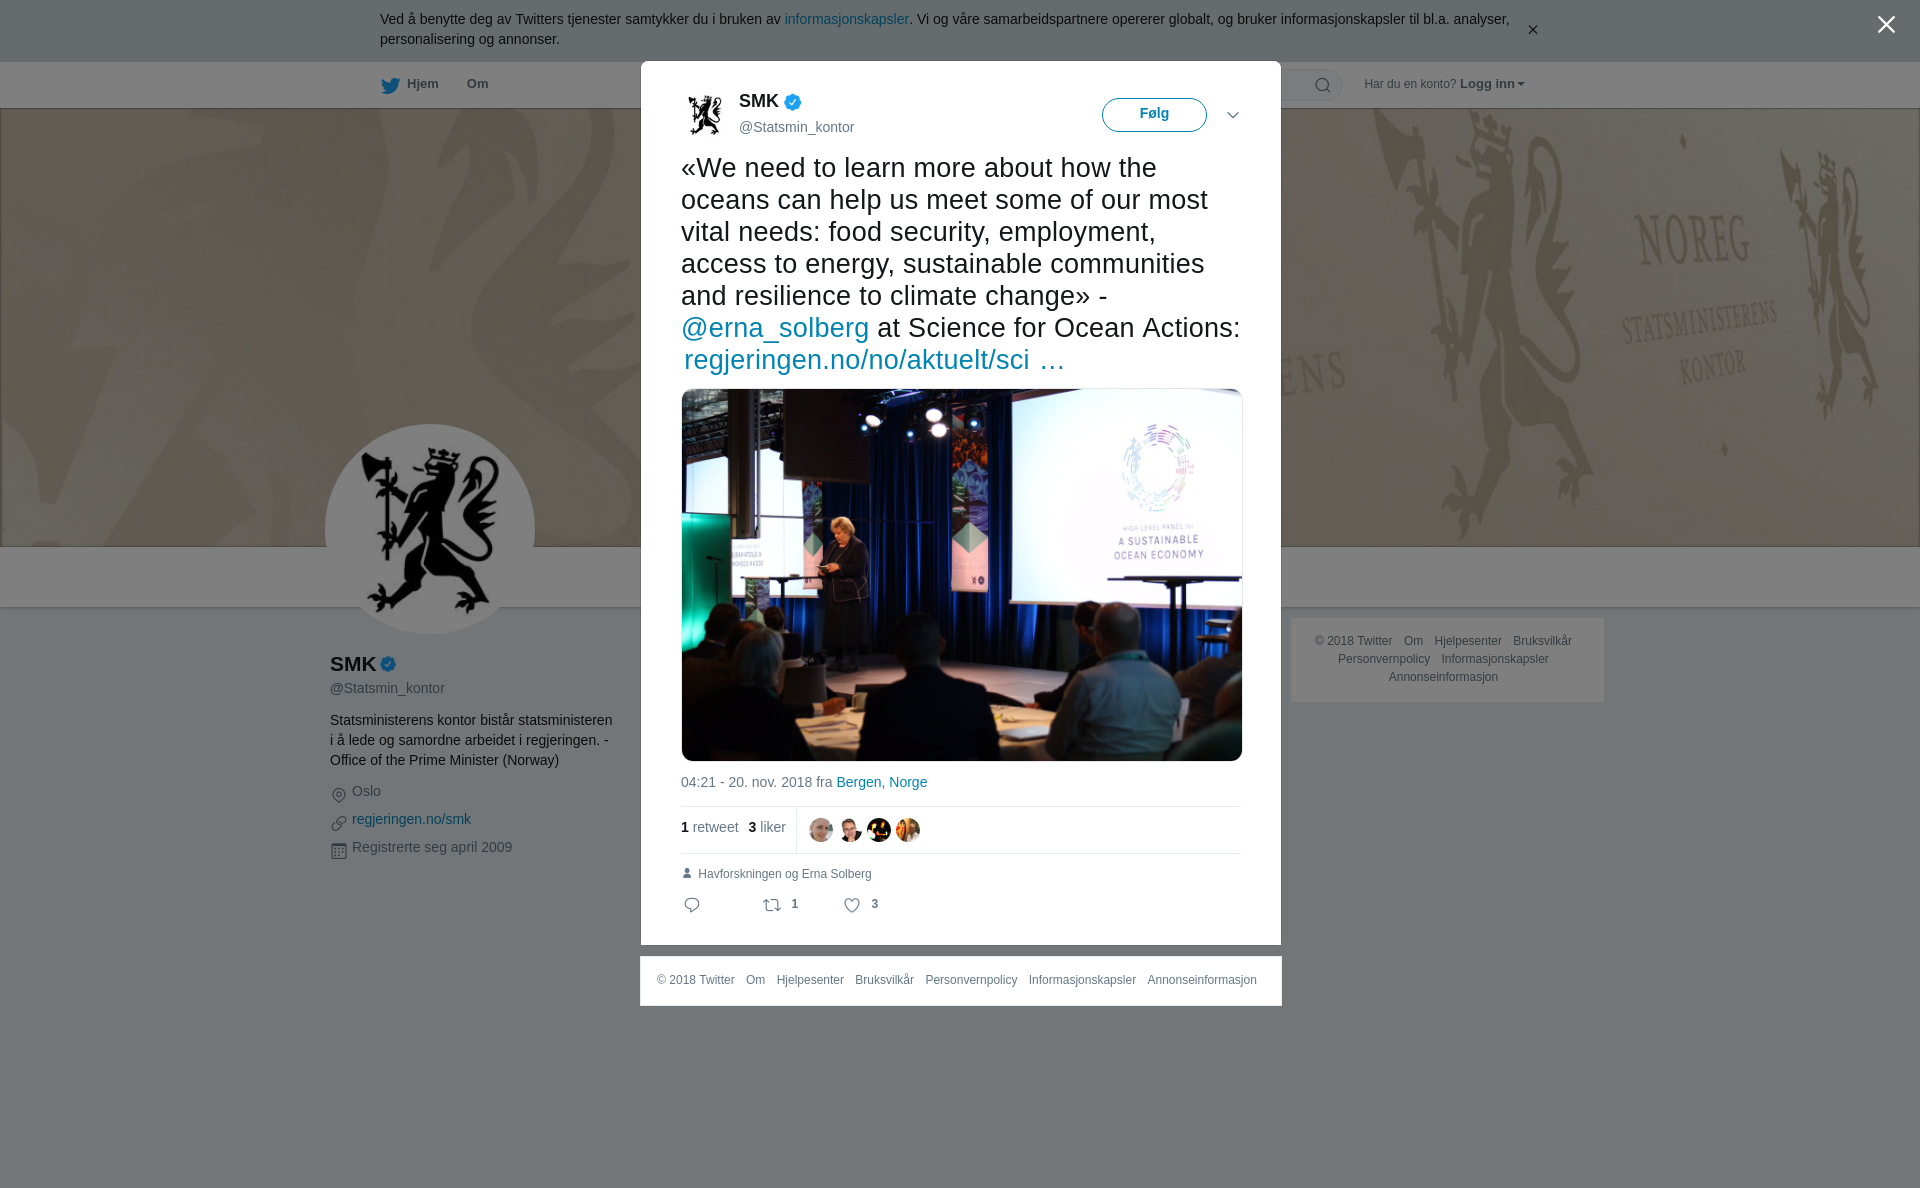Close the tweet overlay with large X
1920x1188 pixels.
pos(1886,25)
